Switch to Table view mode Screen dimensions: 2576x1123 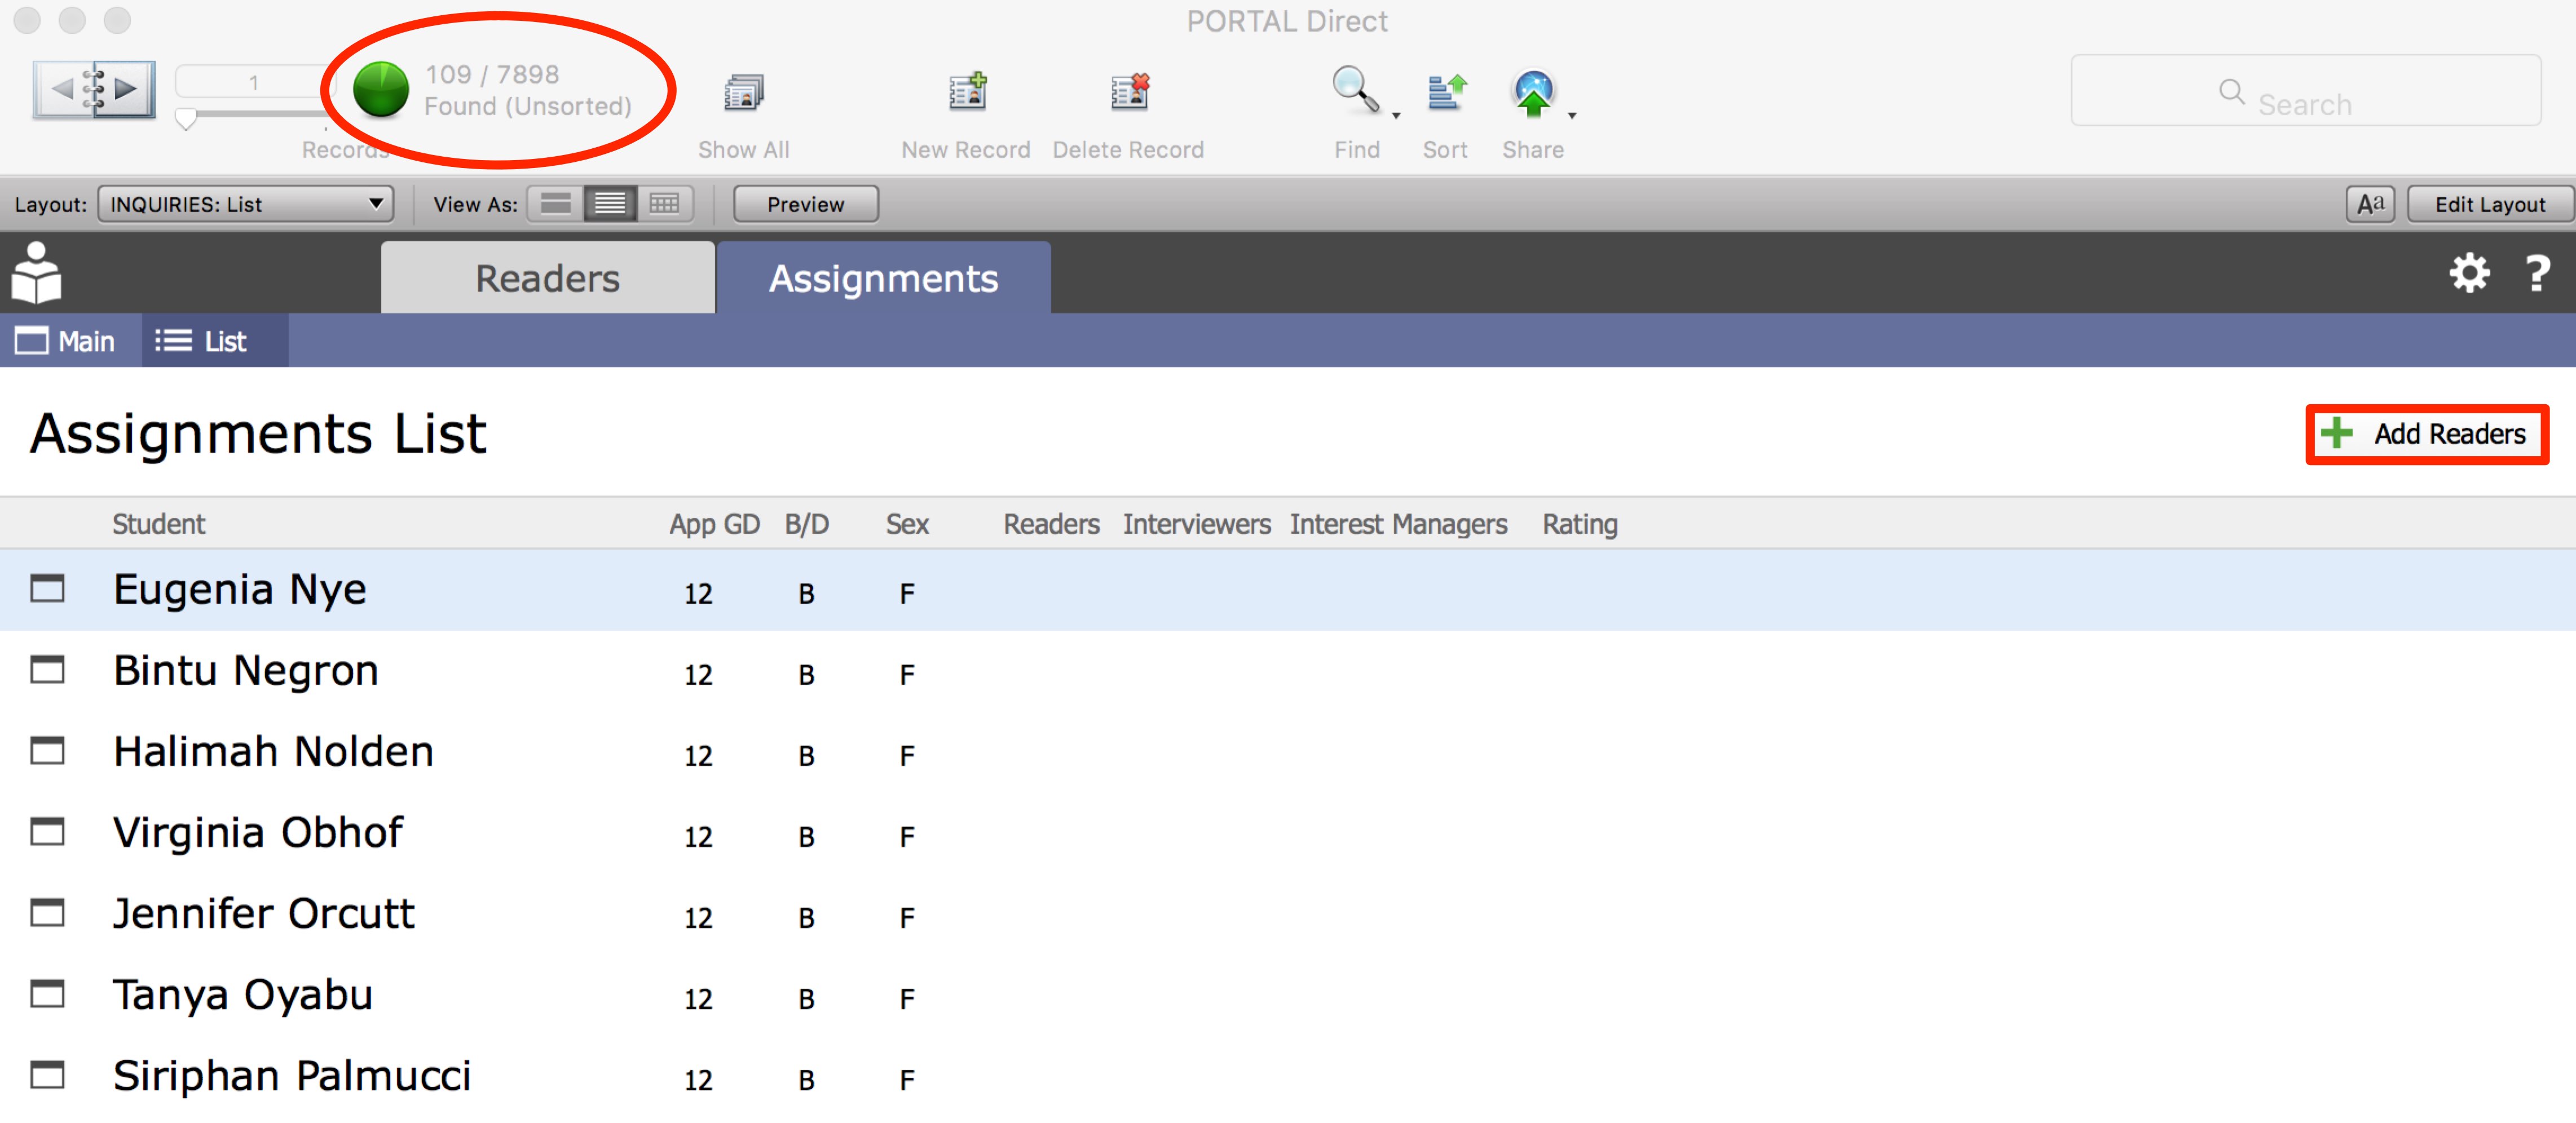pos(664,204)
